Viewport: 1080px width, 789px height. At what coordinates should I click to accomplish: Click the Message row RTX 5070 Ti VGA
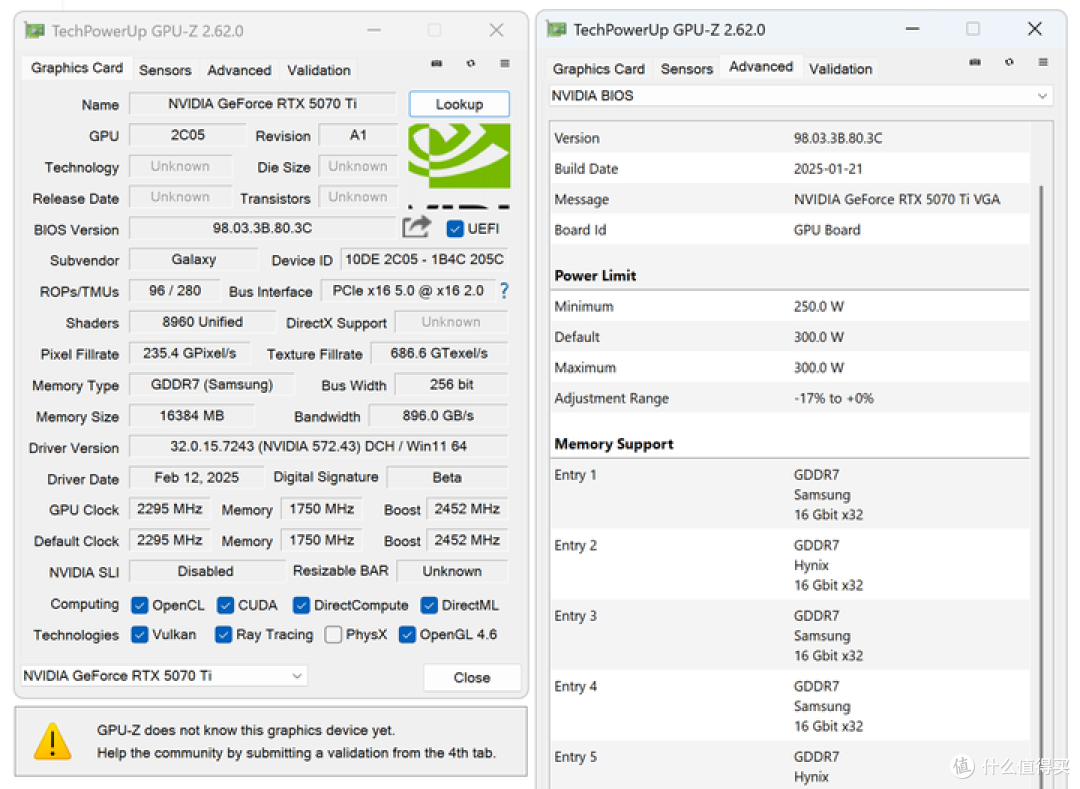[790, 200]
